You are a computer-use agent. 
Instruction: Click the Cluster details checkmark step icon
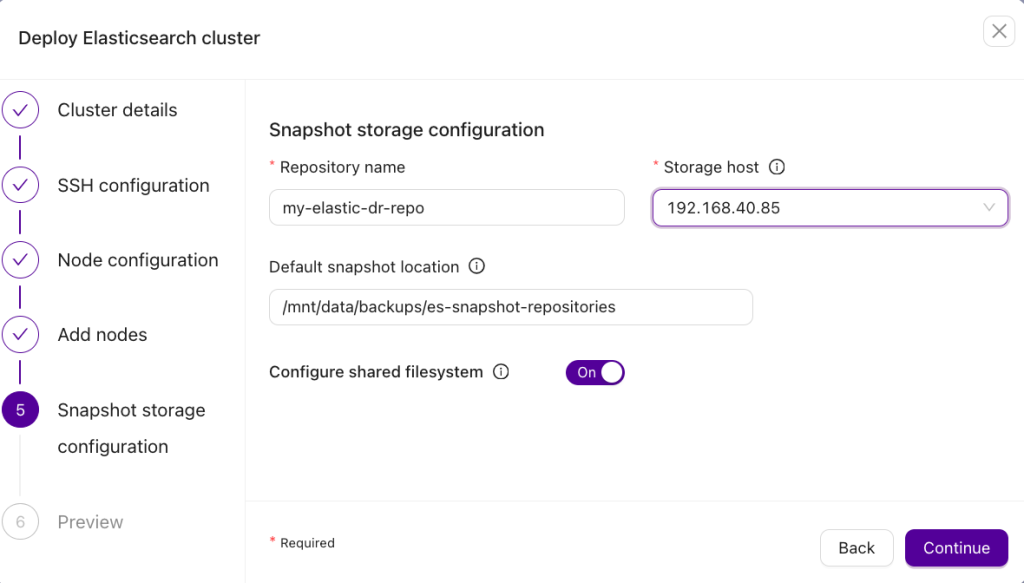pos(20,110)
